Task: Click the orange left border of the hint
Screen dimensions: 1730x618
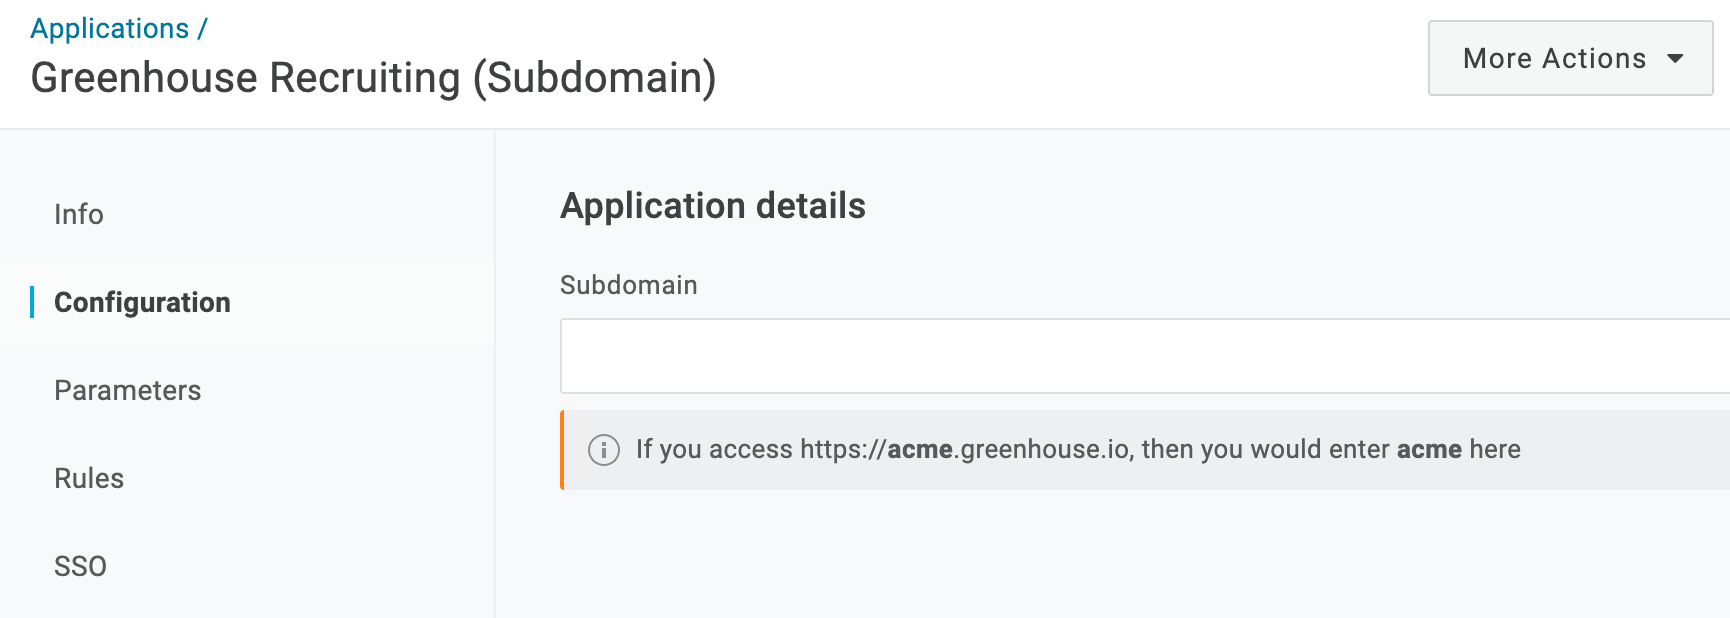Action: click(x=562, y=450)
